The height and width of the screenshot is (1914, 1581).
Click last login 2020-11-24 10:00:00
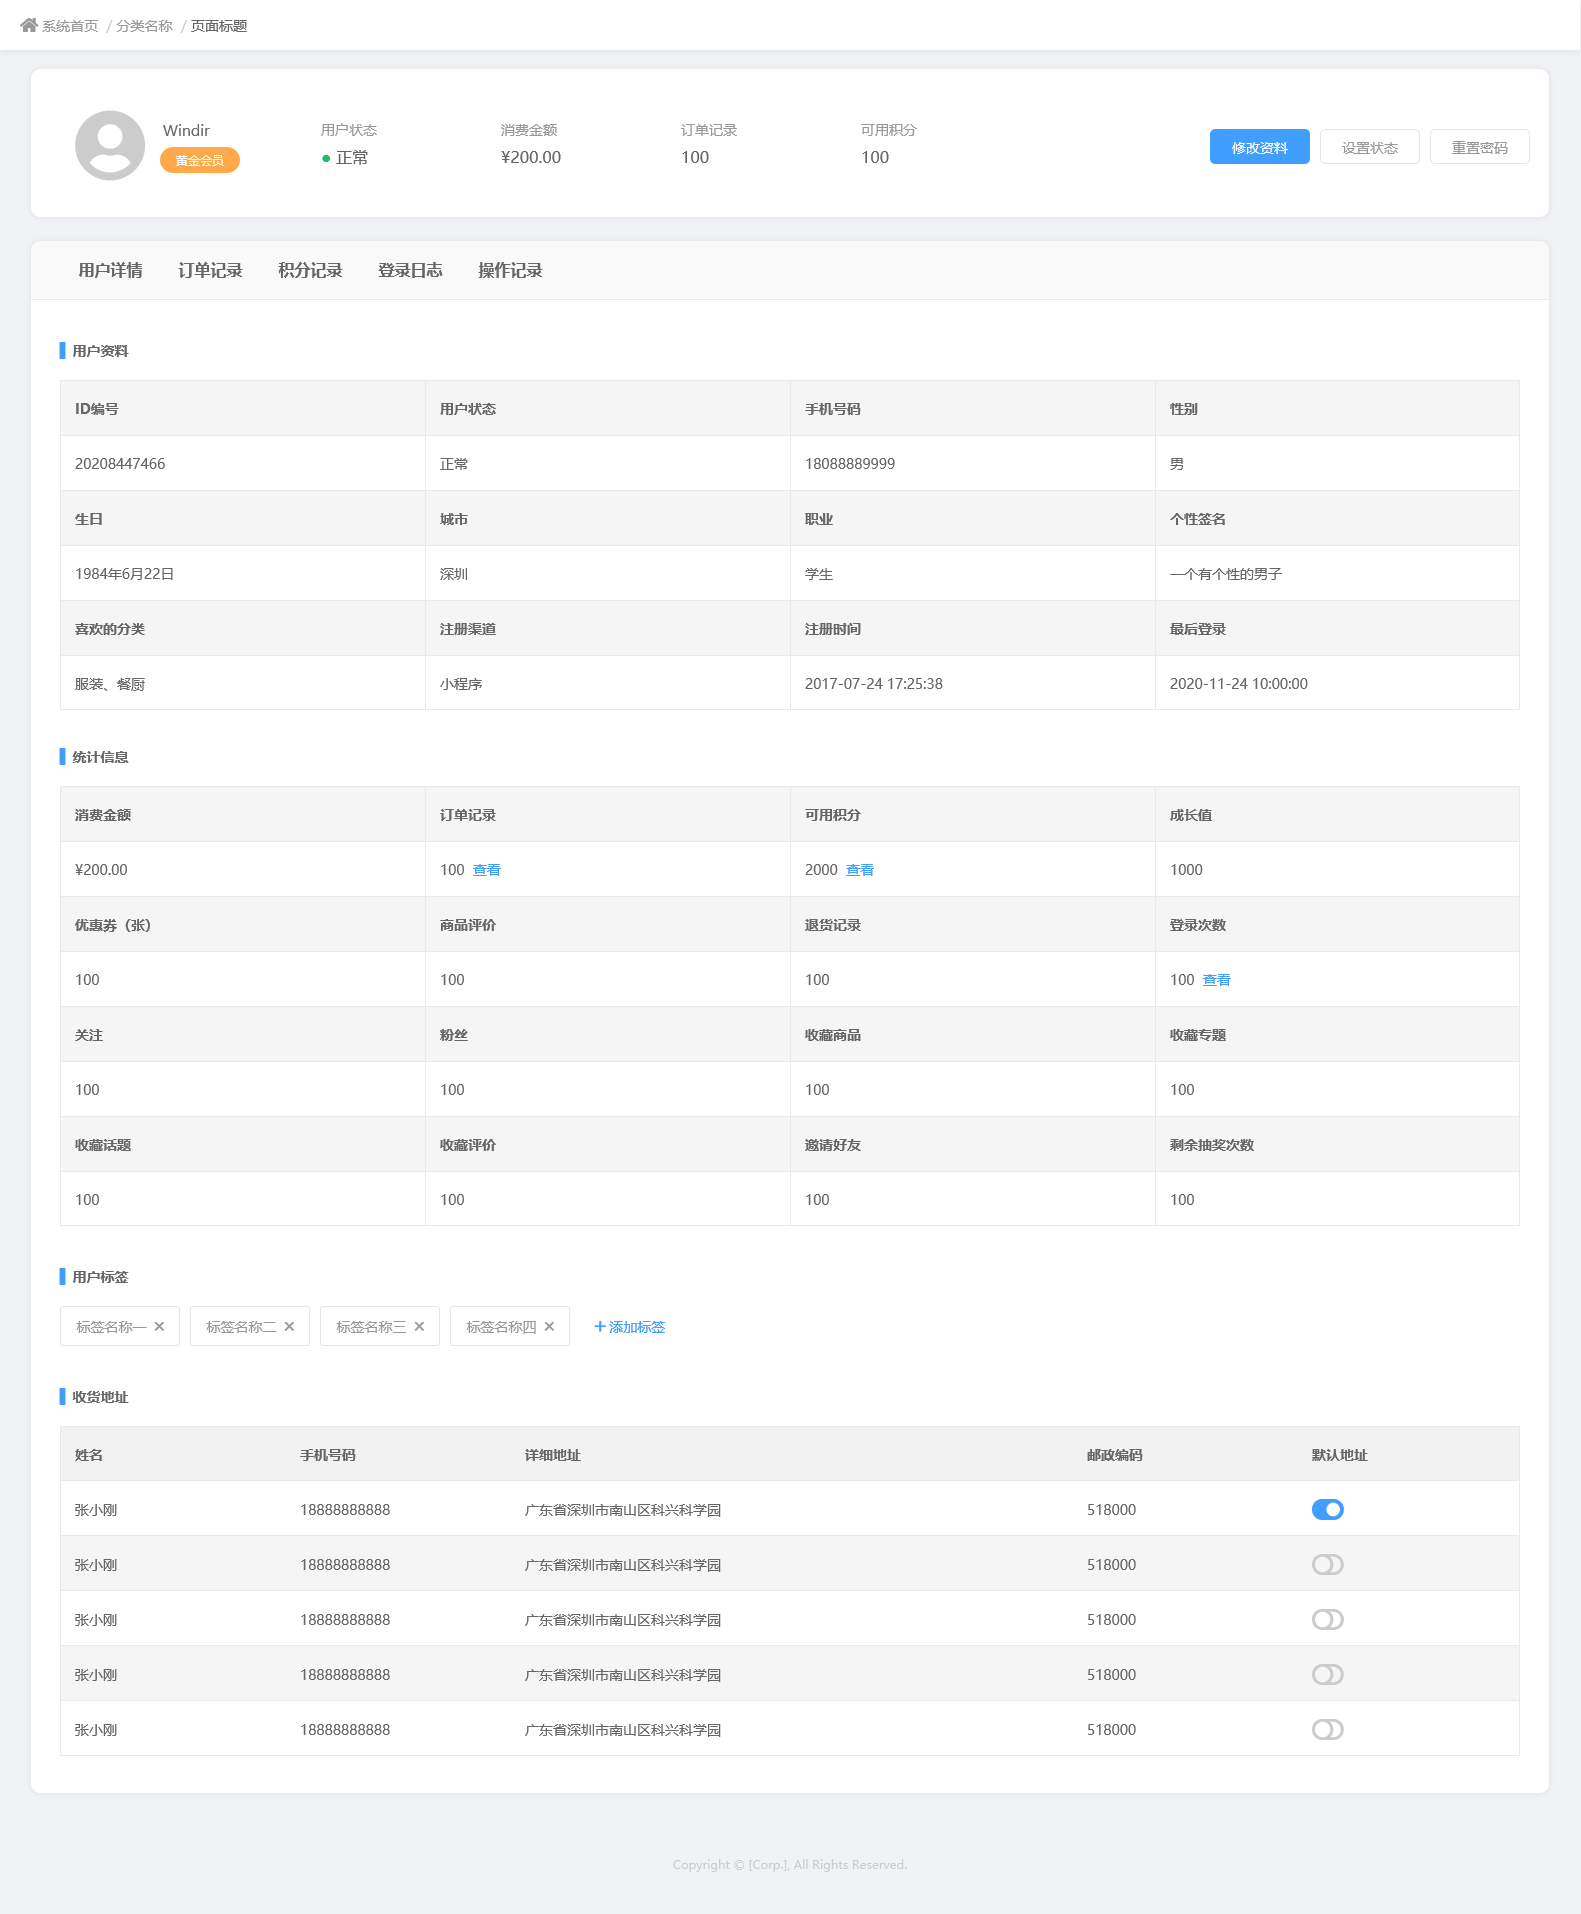coord(1239,684)
